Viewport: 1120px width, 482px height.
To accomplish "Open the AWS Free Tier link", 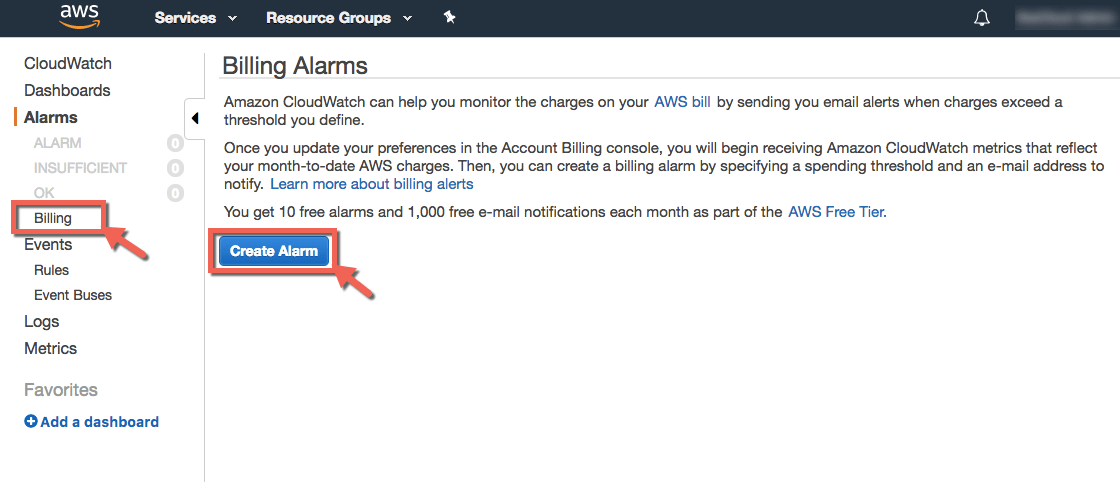I will pyautogui.click(x=837, y=212).
